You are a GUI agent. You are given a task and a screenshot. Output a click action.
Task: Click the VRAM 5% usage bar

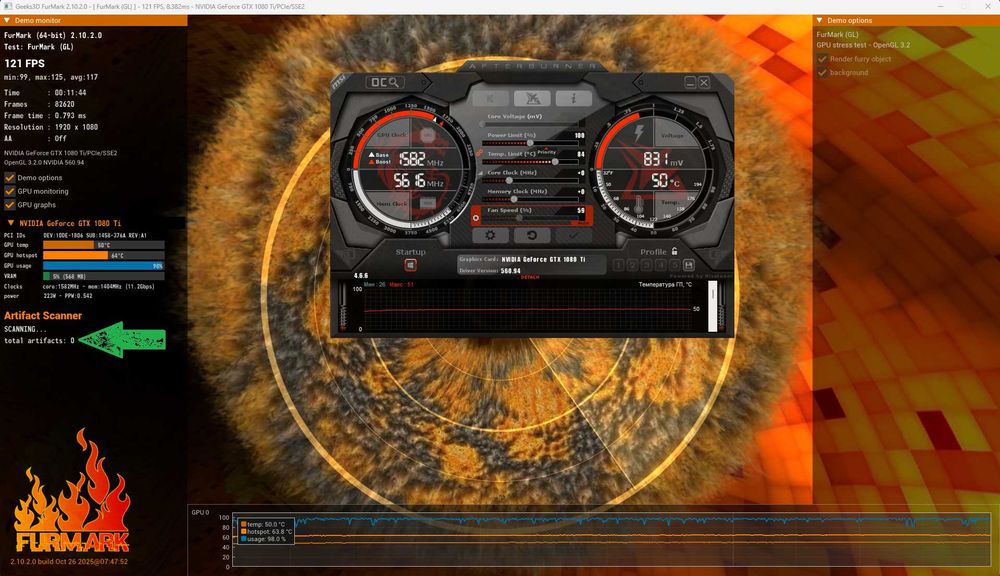click(x=104, y=276)
